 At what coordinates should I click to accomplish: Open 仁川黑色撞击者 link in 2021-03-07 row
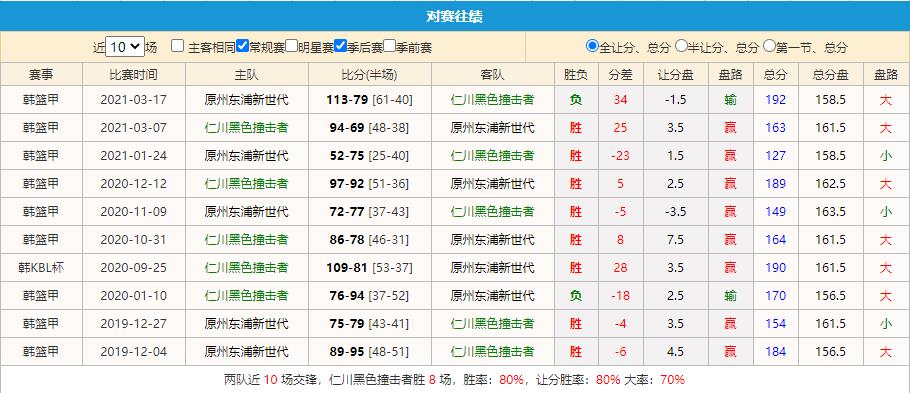[x=246, y=128]
